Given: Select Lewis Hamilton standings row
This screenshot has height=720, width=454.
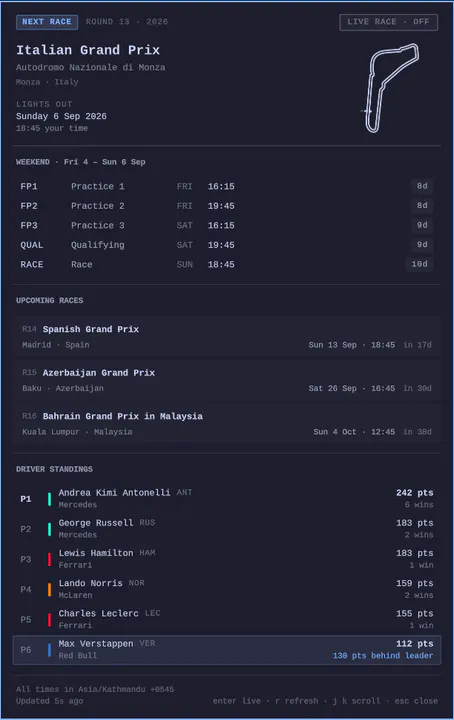Looking at the screenshot, I should [x=227, y=559].
